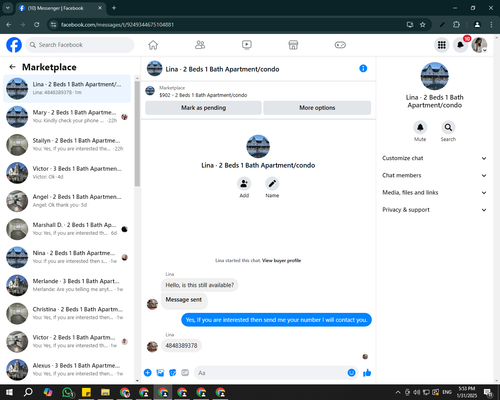Expand Privacy & support section
This screenshot has height=400, width=500.
434,210
